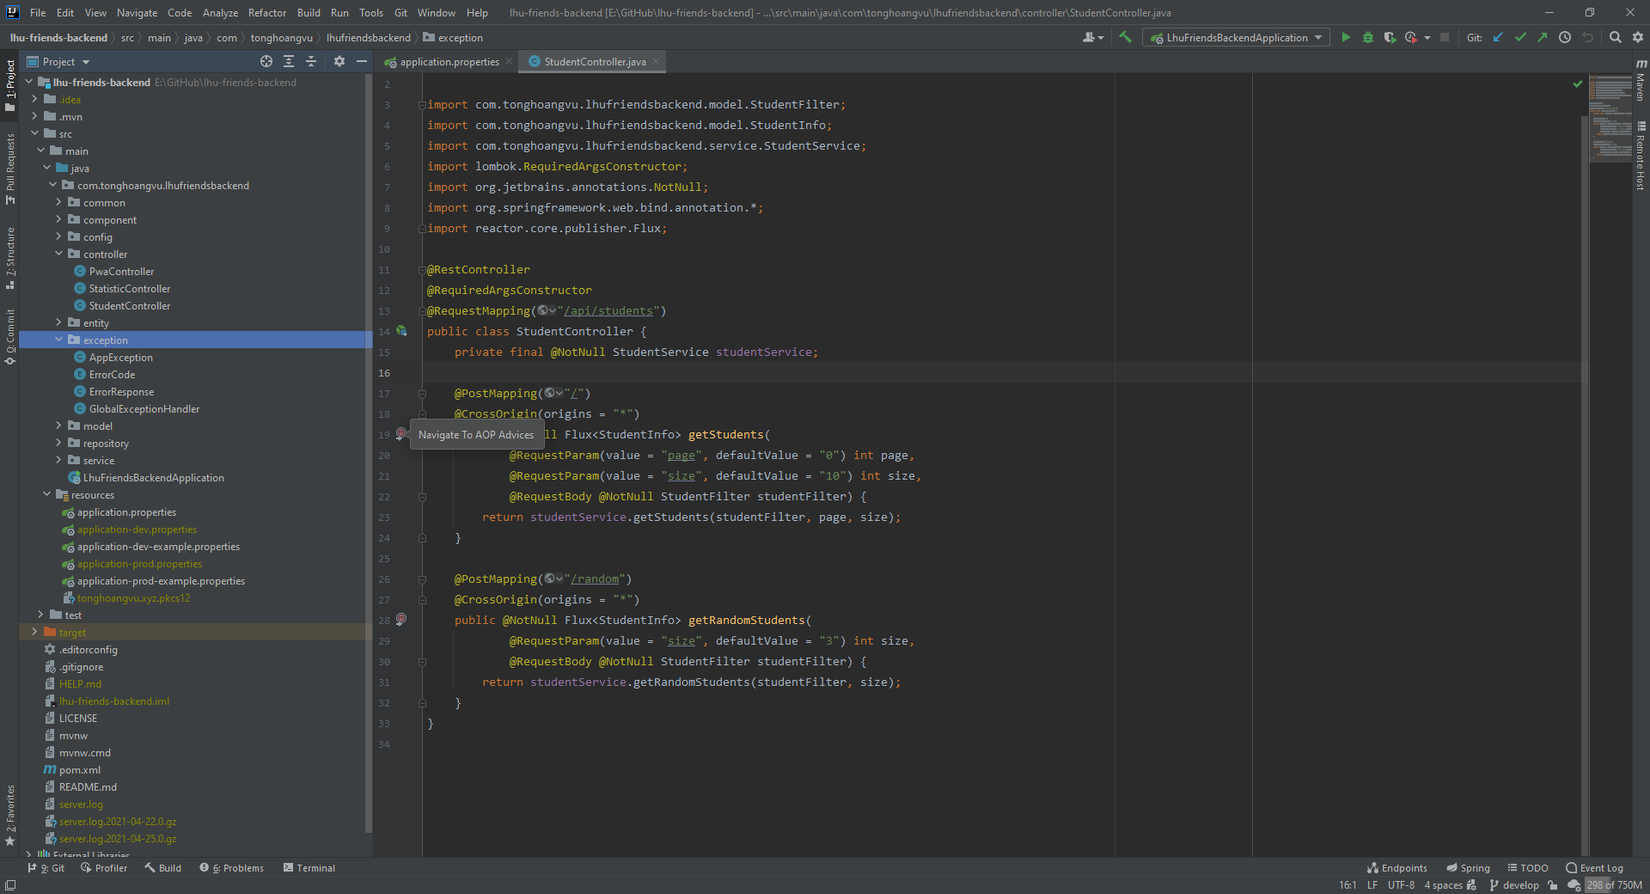Switch to the application.properties editor tab
Viewport: 1650px width, 894px height.
[448, 62]
